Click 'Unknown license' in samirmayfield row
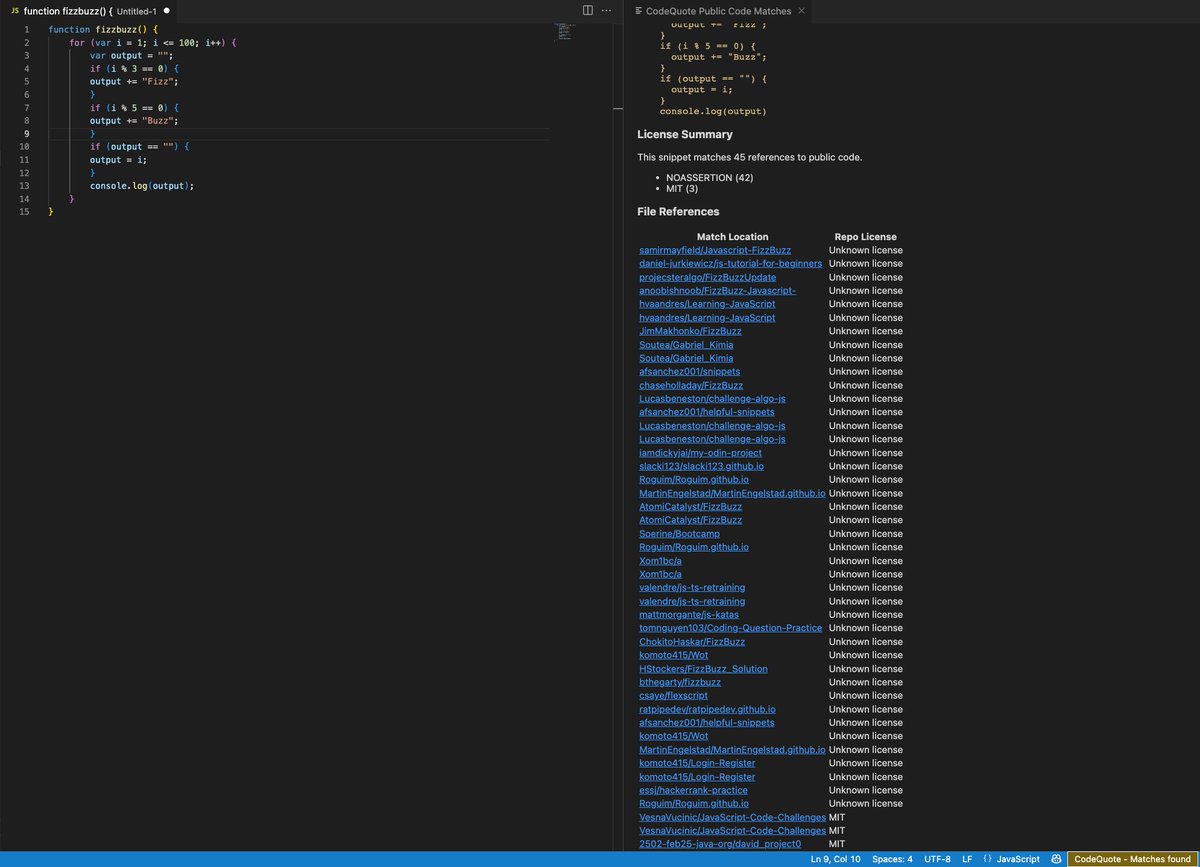 (x=866, y=250)
